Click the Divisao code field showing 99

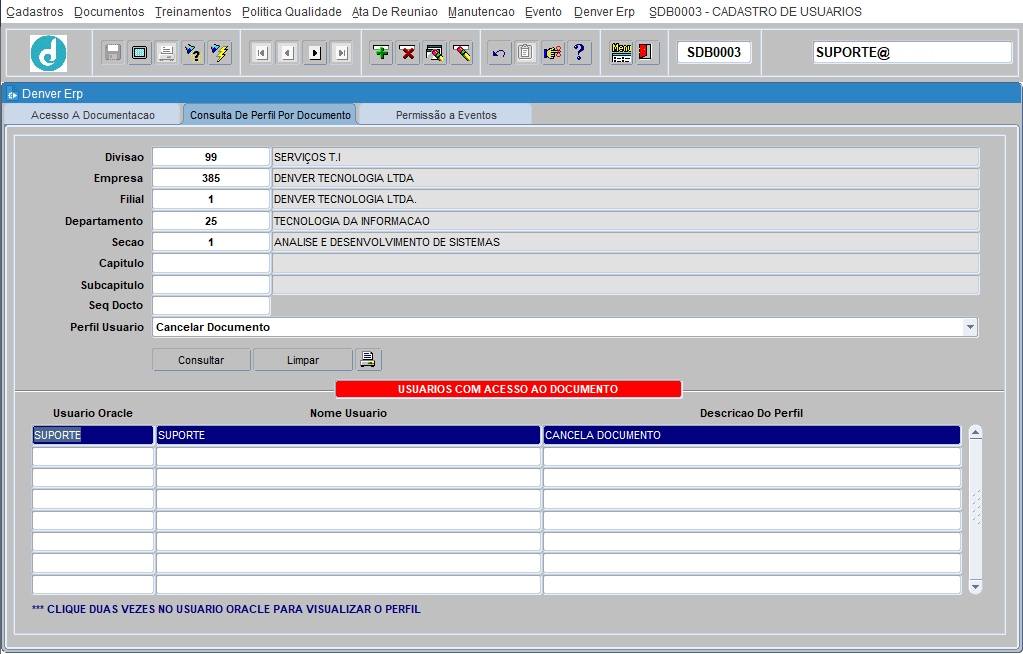click(211, 157)
